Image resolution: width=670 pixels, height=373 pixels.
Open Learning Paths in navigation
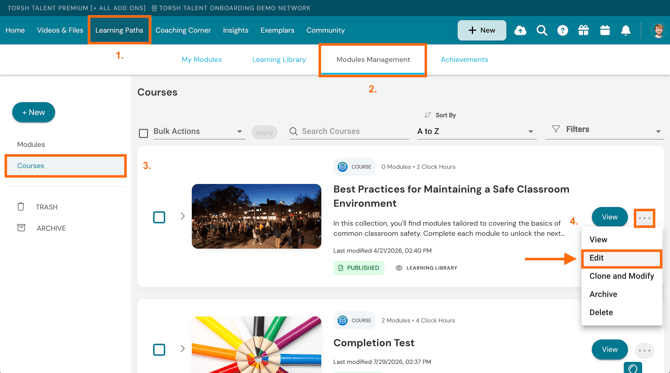tap(119, 30)
